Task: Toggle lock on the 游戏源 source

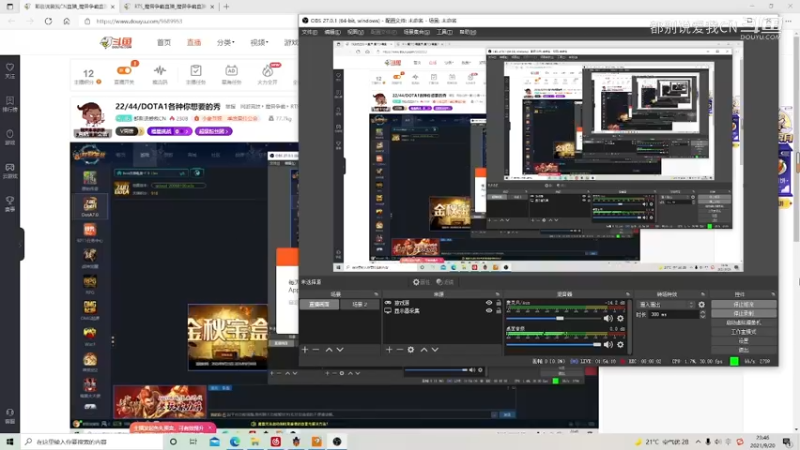Action: tap(498, 303)
